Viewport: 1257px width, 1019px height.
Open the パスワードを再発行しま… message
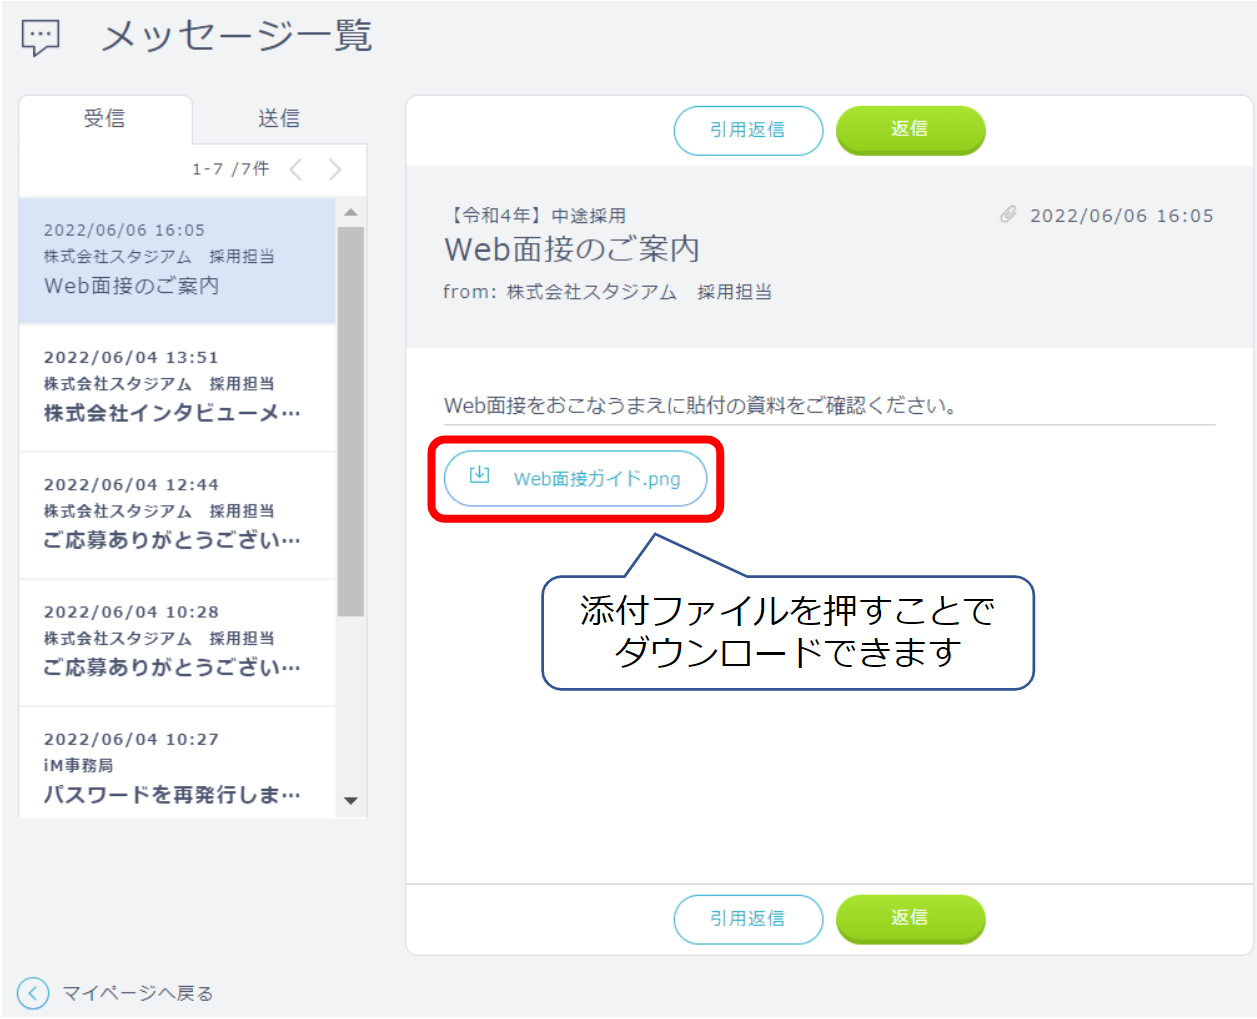point(177,763)
